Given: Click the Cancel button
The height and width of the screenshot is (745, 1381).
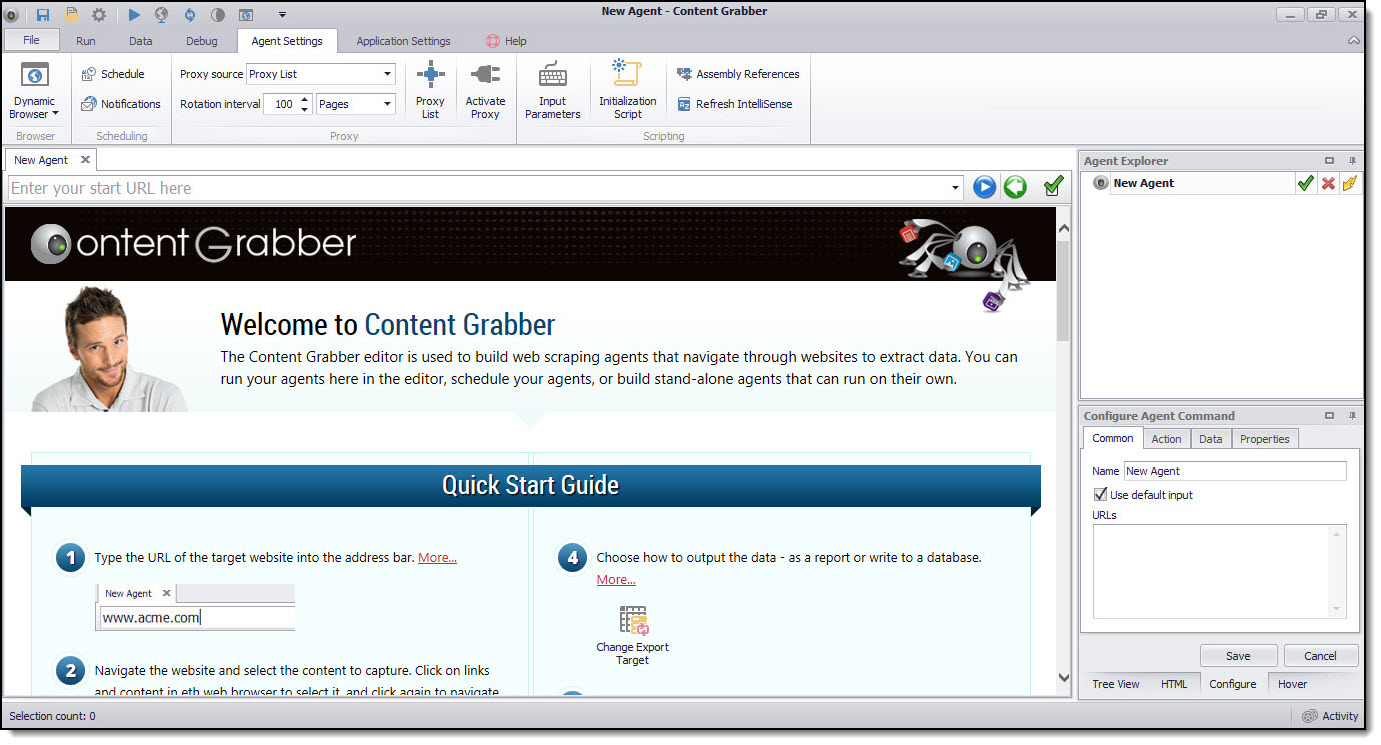Looking at the screenshot, I should click(x=1320, y=656).
